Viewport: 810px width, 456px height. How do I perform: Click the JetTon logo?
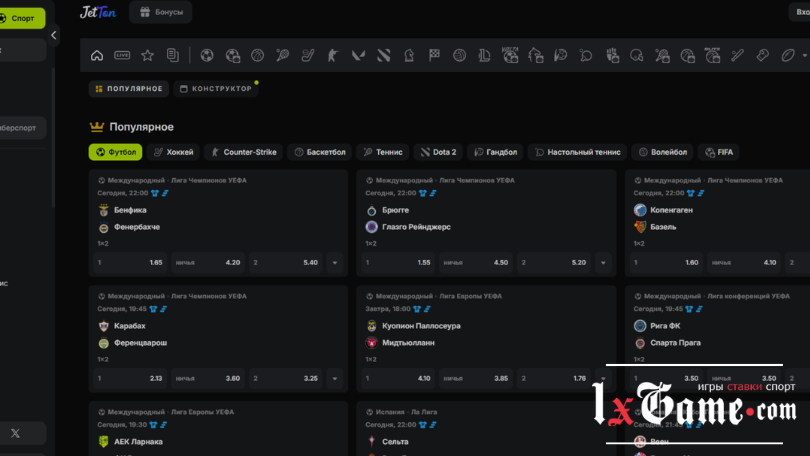pyautogui.click(x=98, y=12)
